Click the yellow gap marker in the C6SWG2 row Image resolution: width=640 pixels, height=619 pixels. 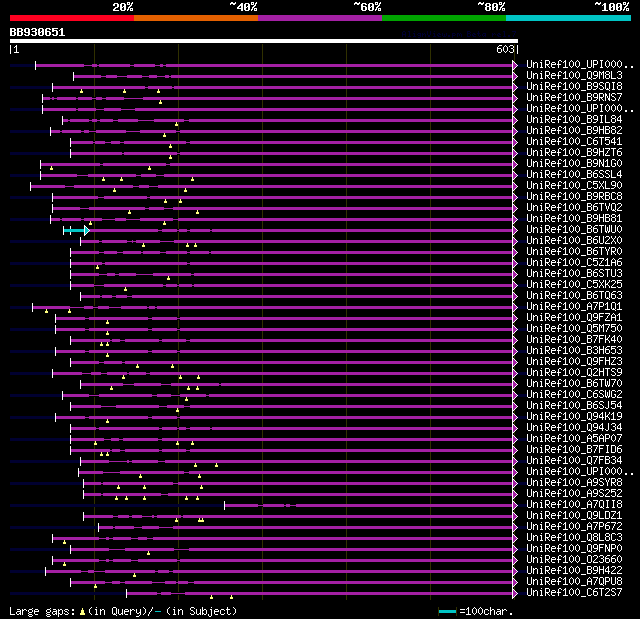pyautogui.click(x=186, y=399)
